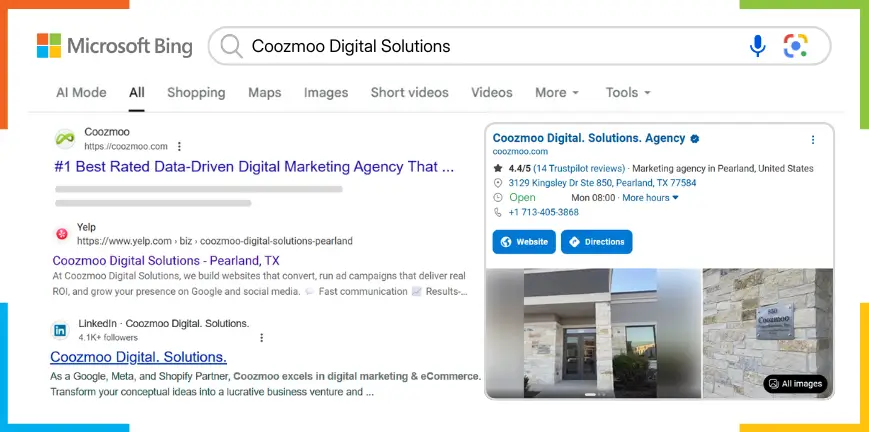Image resolution: width=869 pixels, height=432 pixels.
Task: Select the All tab
Action: (137, 93)
